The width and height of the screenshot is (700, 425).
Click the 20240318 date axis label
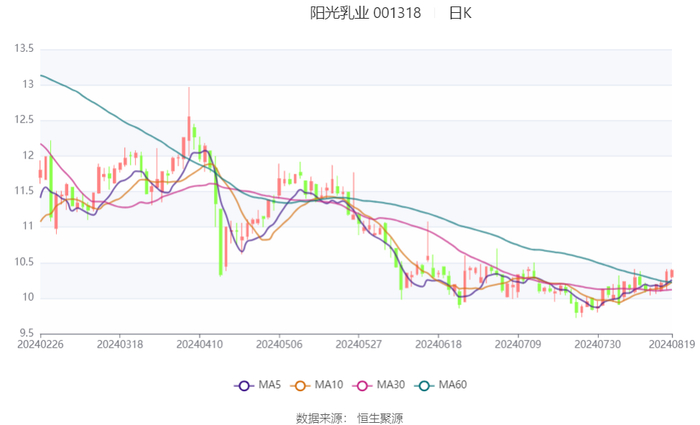pyautogui.click(x=120, y=345)
